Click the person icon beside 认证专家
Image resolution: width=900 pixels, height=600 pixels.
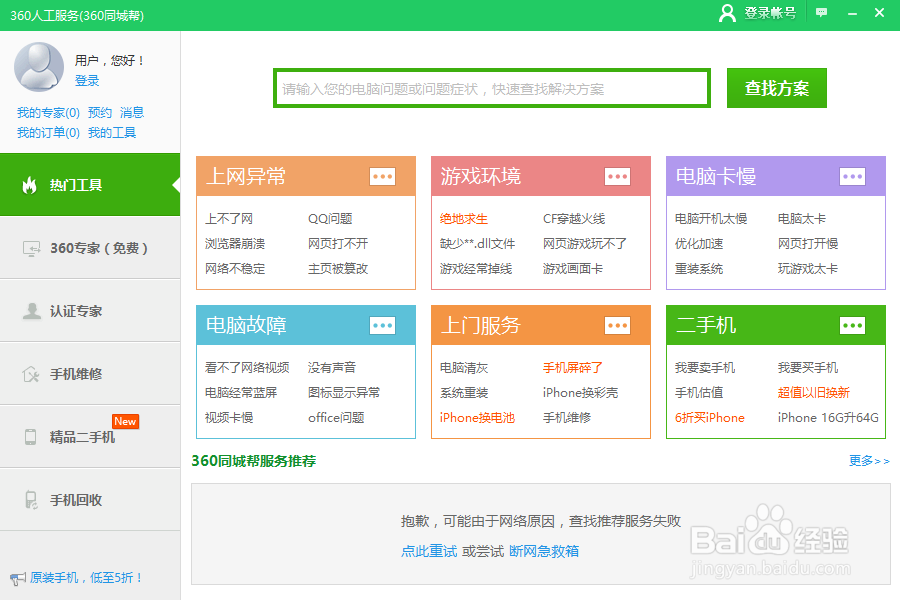coord(32,311)
